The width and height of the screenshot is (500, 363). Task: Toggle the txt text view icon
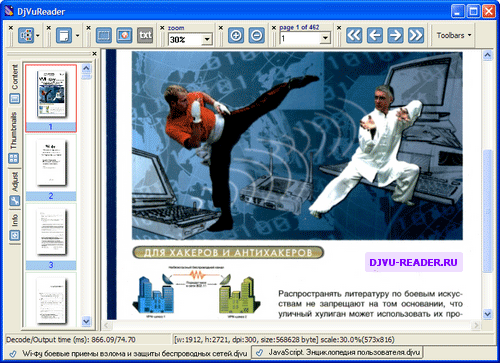click(145, 35)
